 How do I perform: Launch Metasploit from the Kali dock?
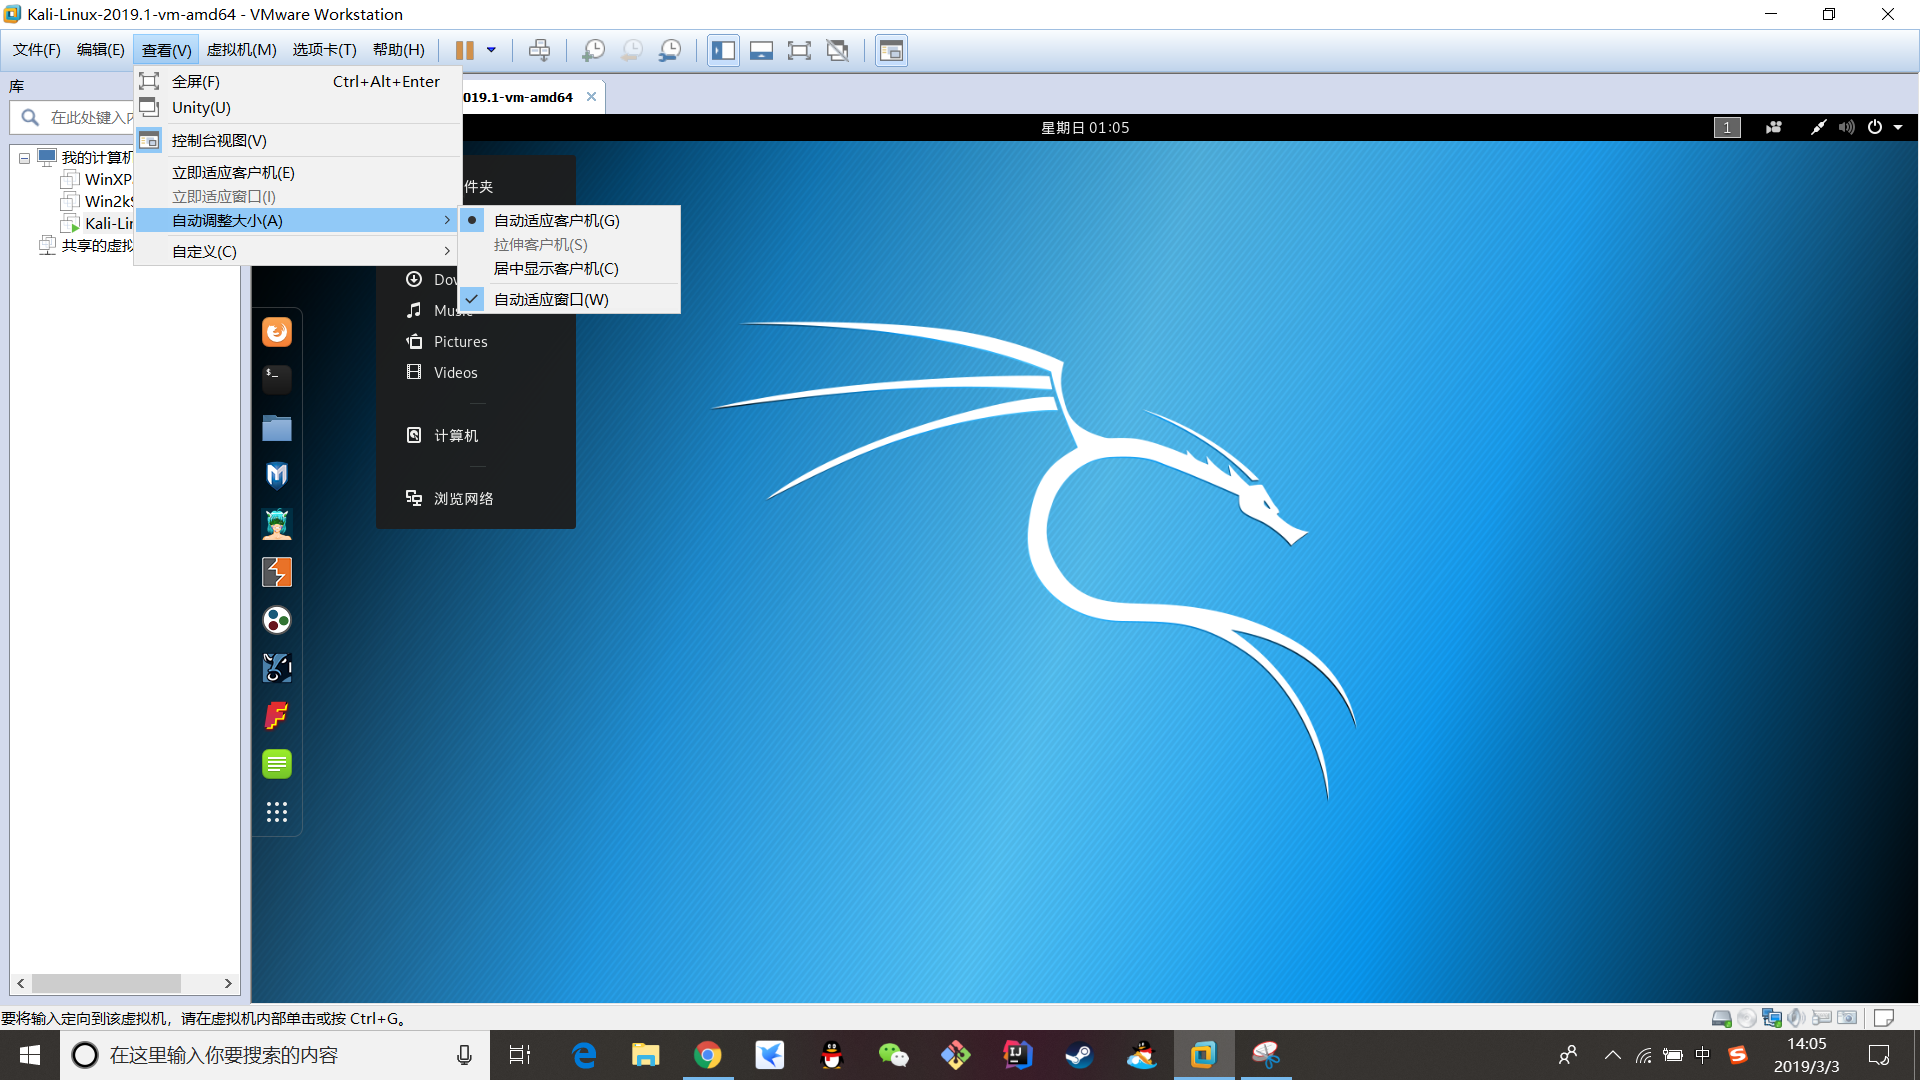click(x=277, y=476)
